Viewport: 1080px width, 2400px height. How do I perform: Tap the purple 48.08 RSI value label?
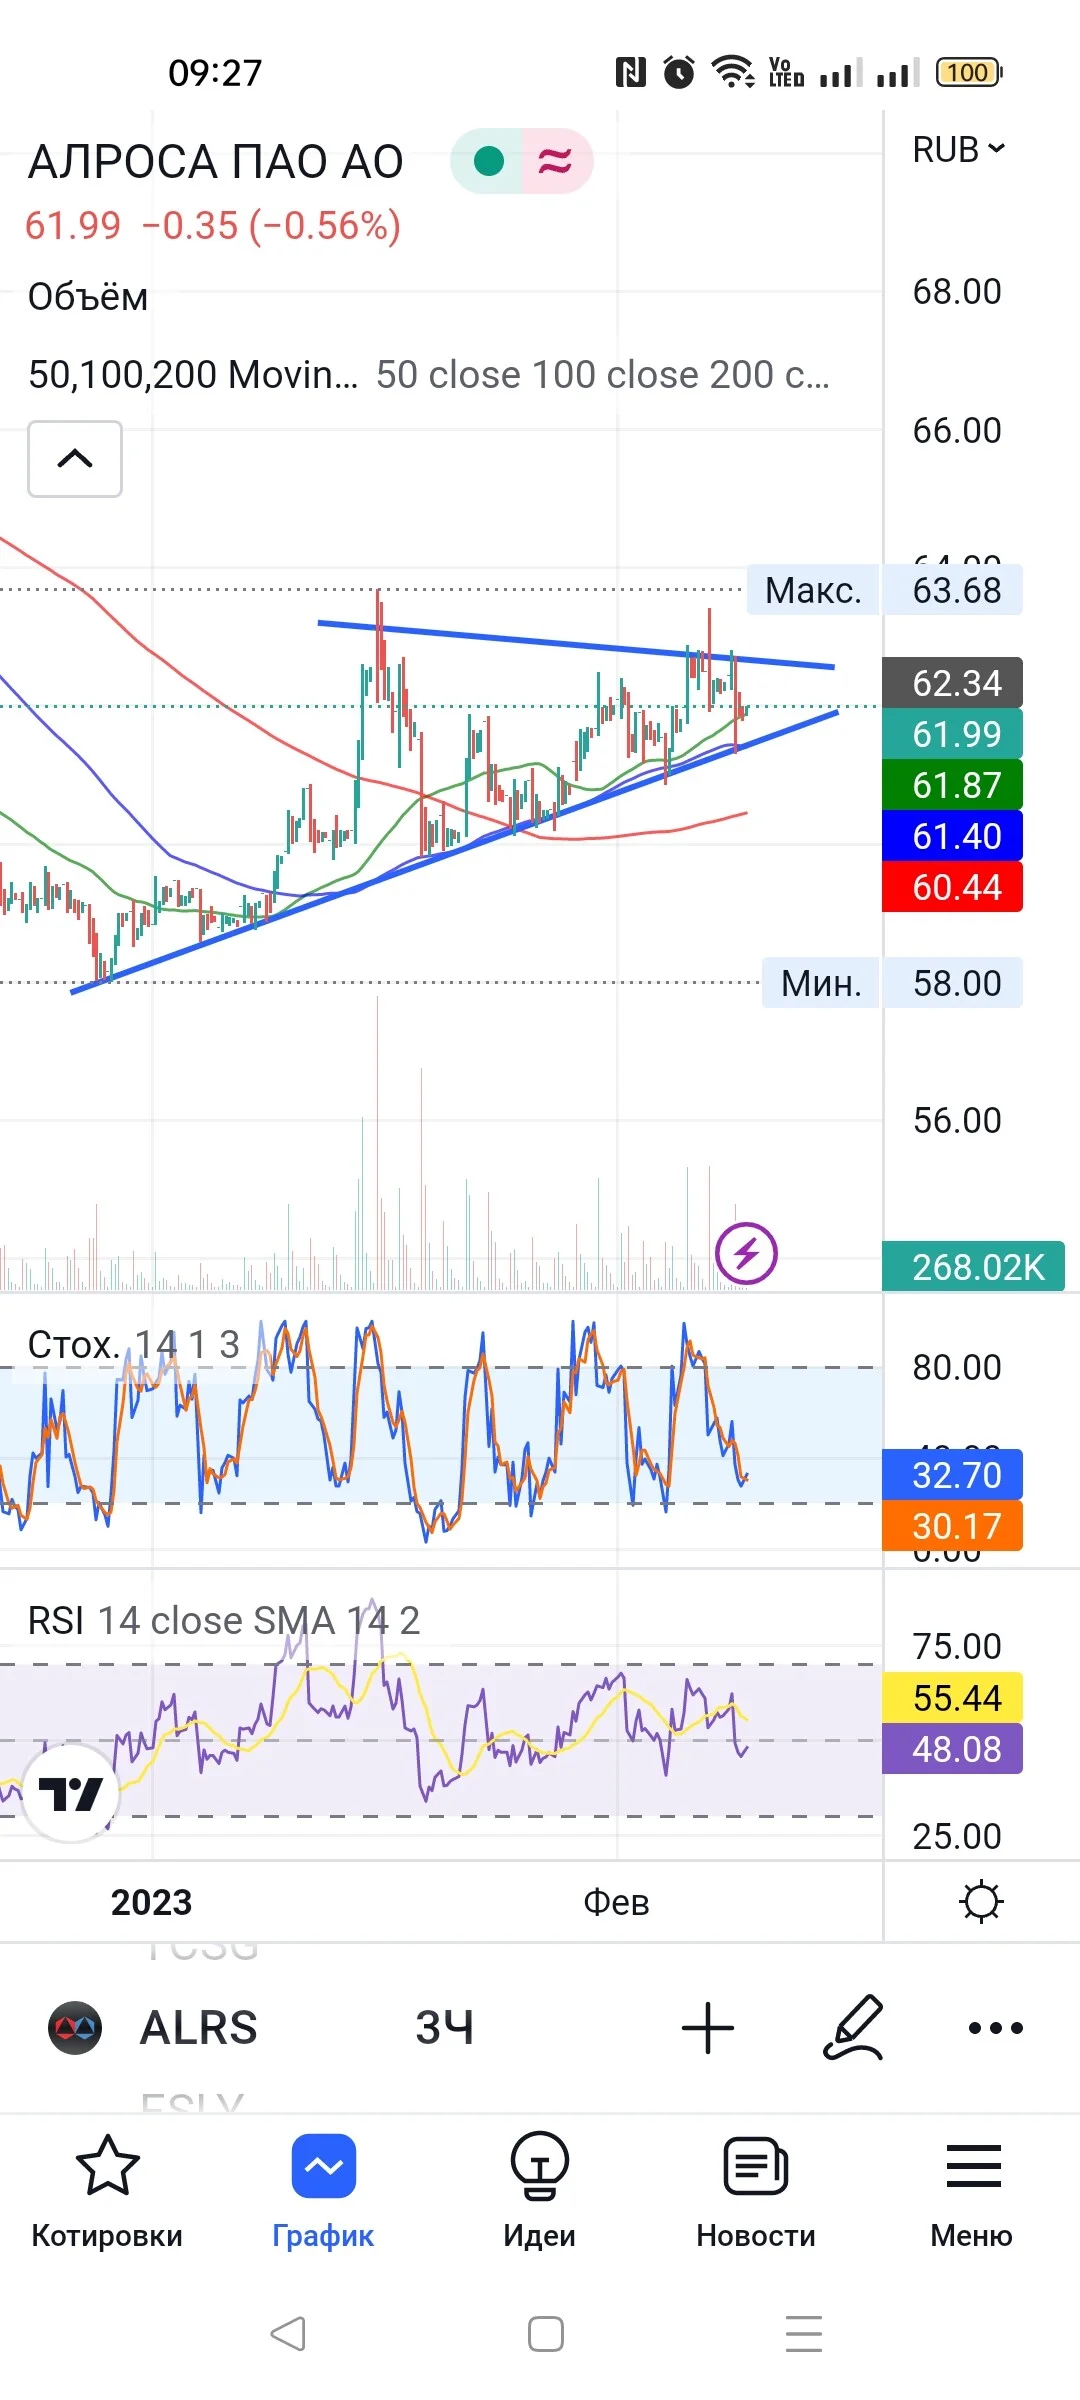tap(952, 1749)
